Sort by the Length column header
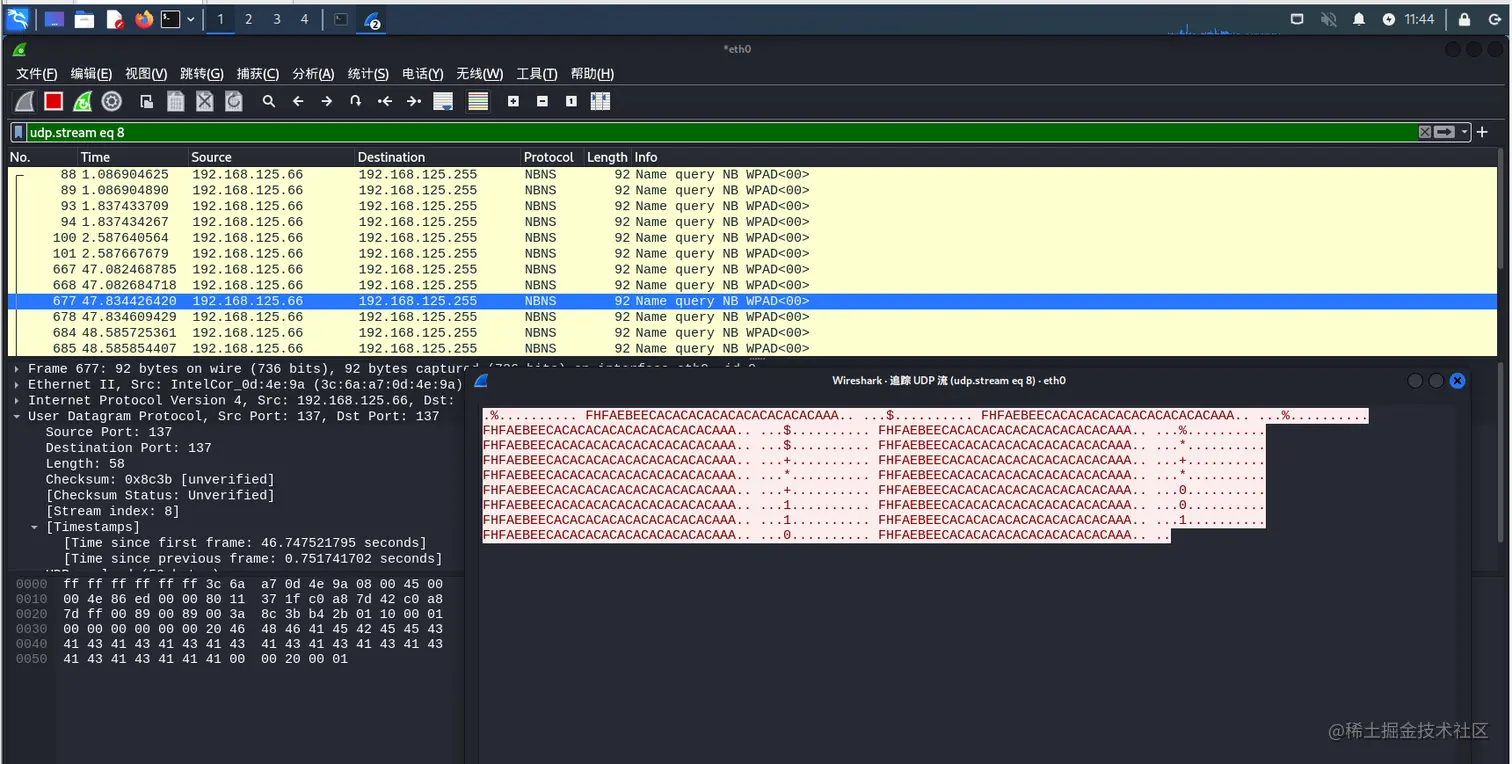1512x764 pixels. [607, 157]
